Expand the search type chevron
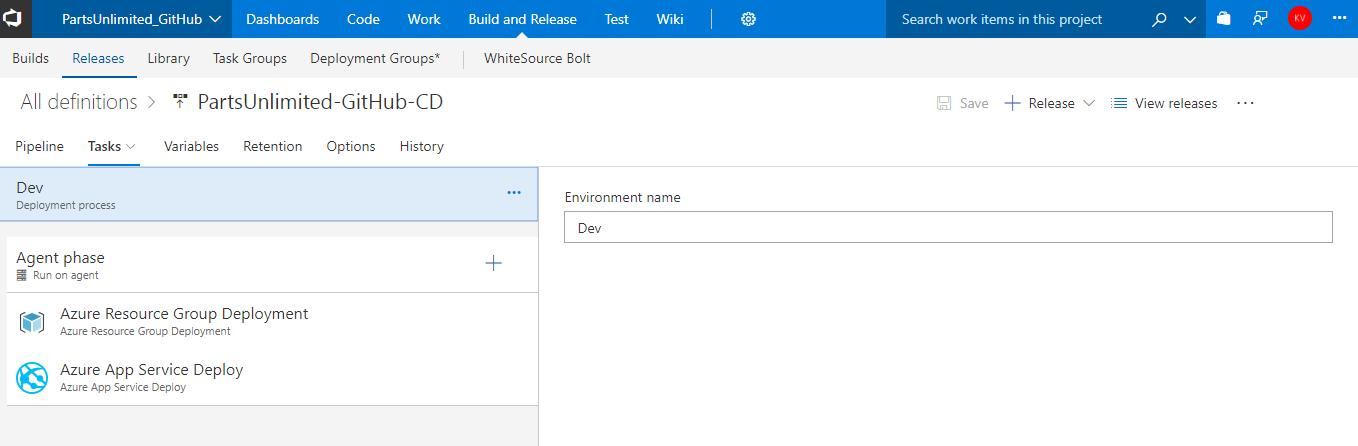The image size is (1358, 446). [x=1189, y=20]
